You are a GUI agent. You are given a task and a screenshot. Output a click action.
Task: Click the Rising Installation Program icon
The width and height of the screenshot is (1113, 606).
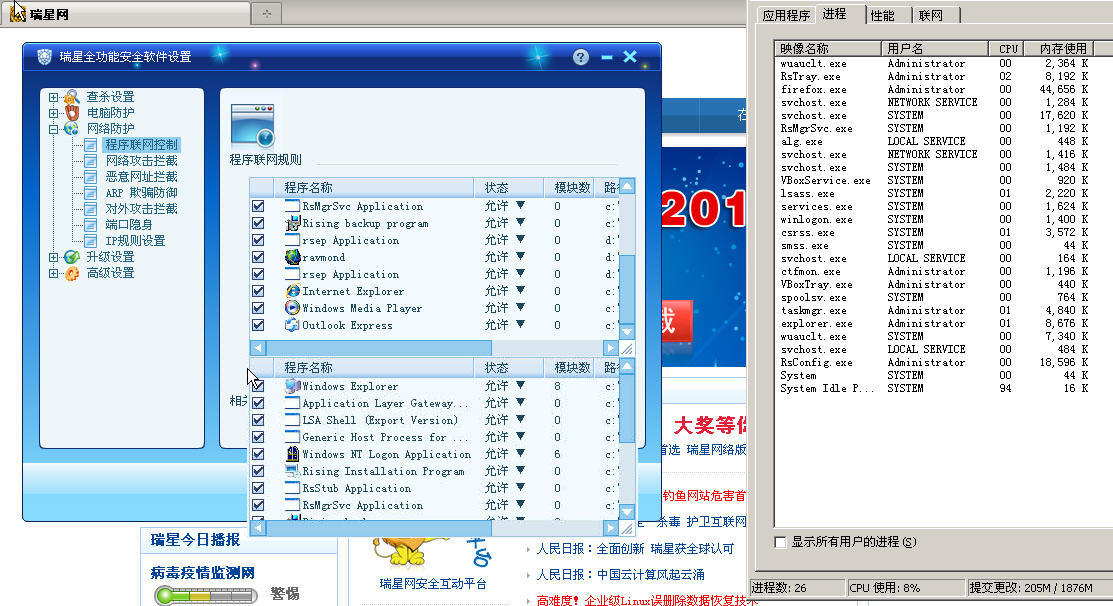(292, 471)
